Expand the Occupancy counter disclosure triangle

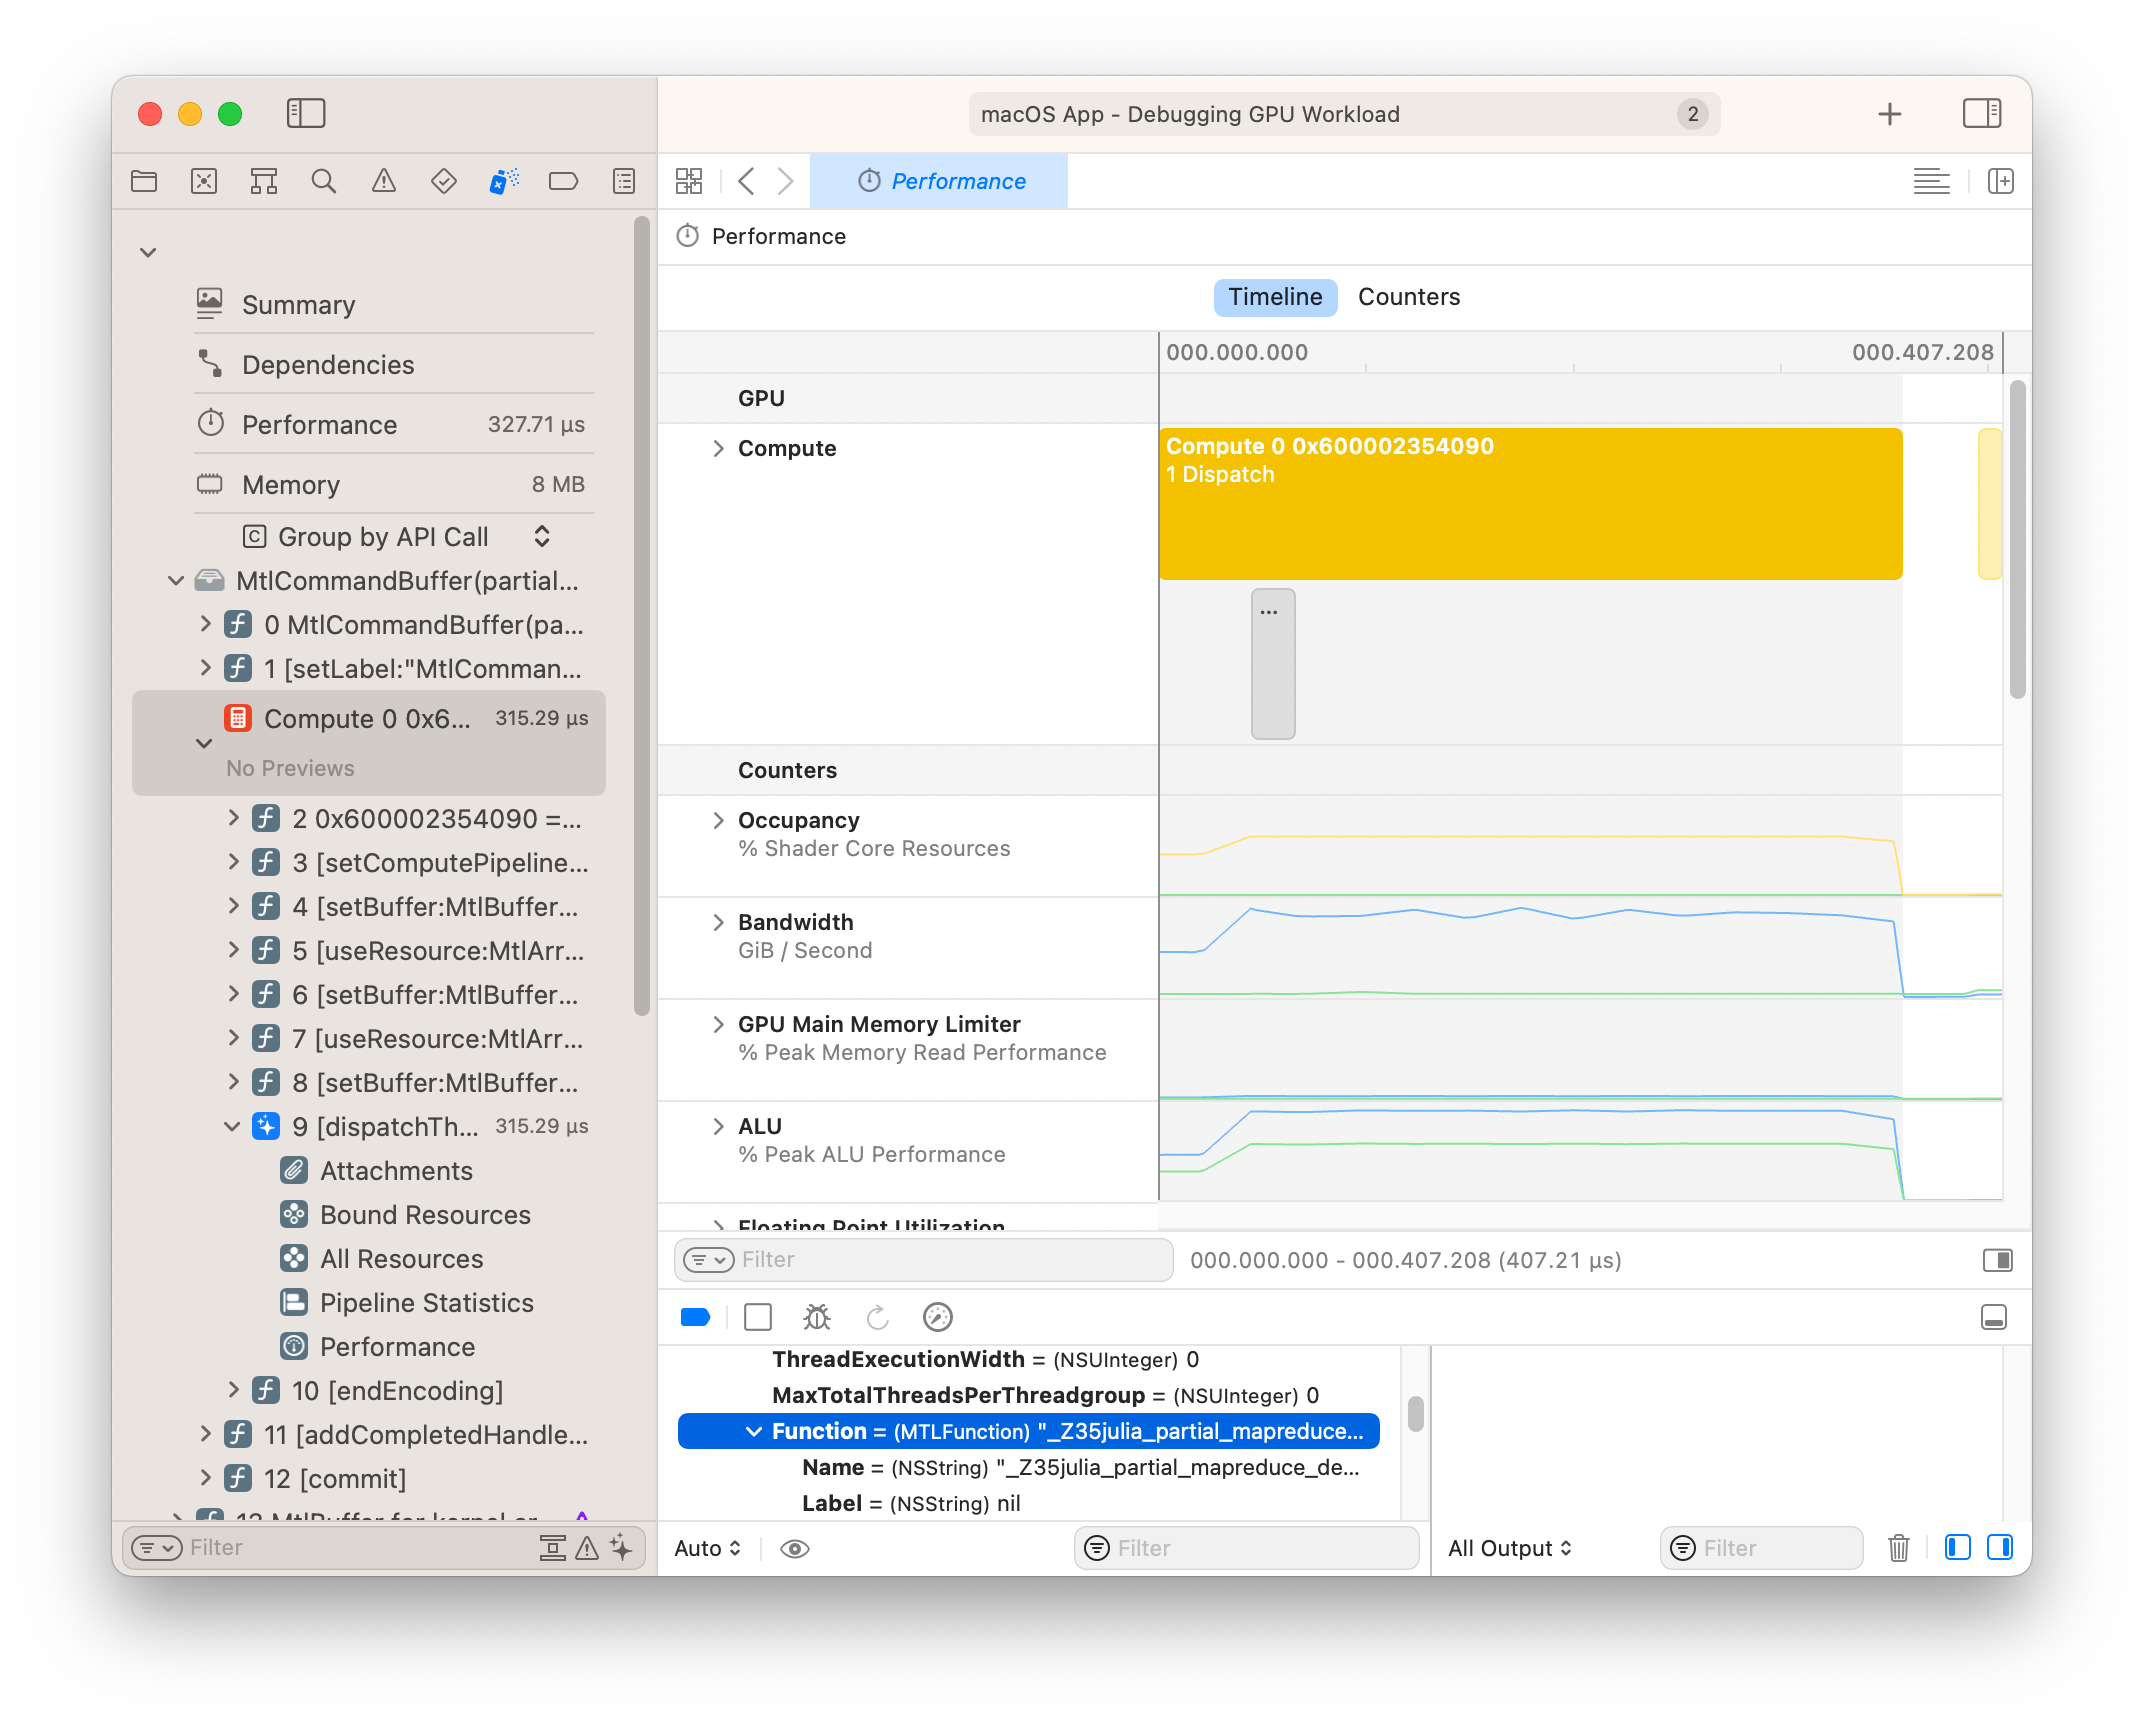[719, 819]
